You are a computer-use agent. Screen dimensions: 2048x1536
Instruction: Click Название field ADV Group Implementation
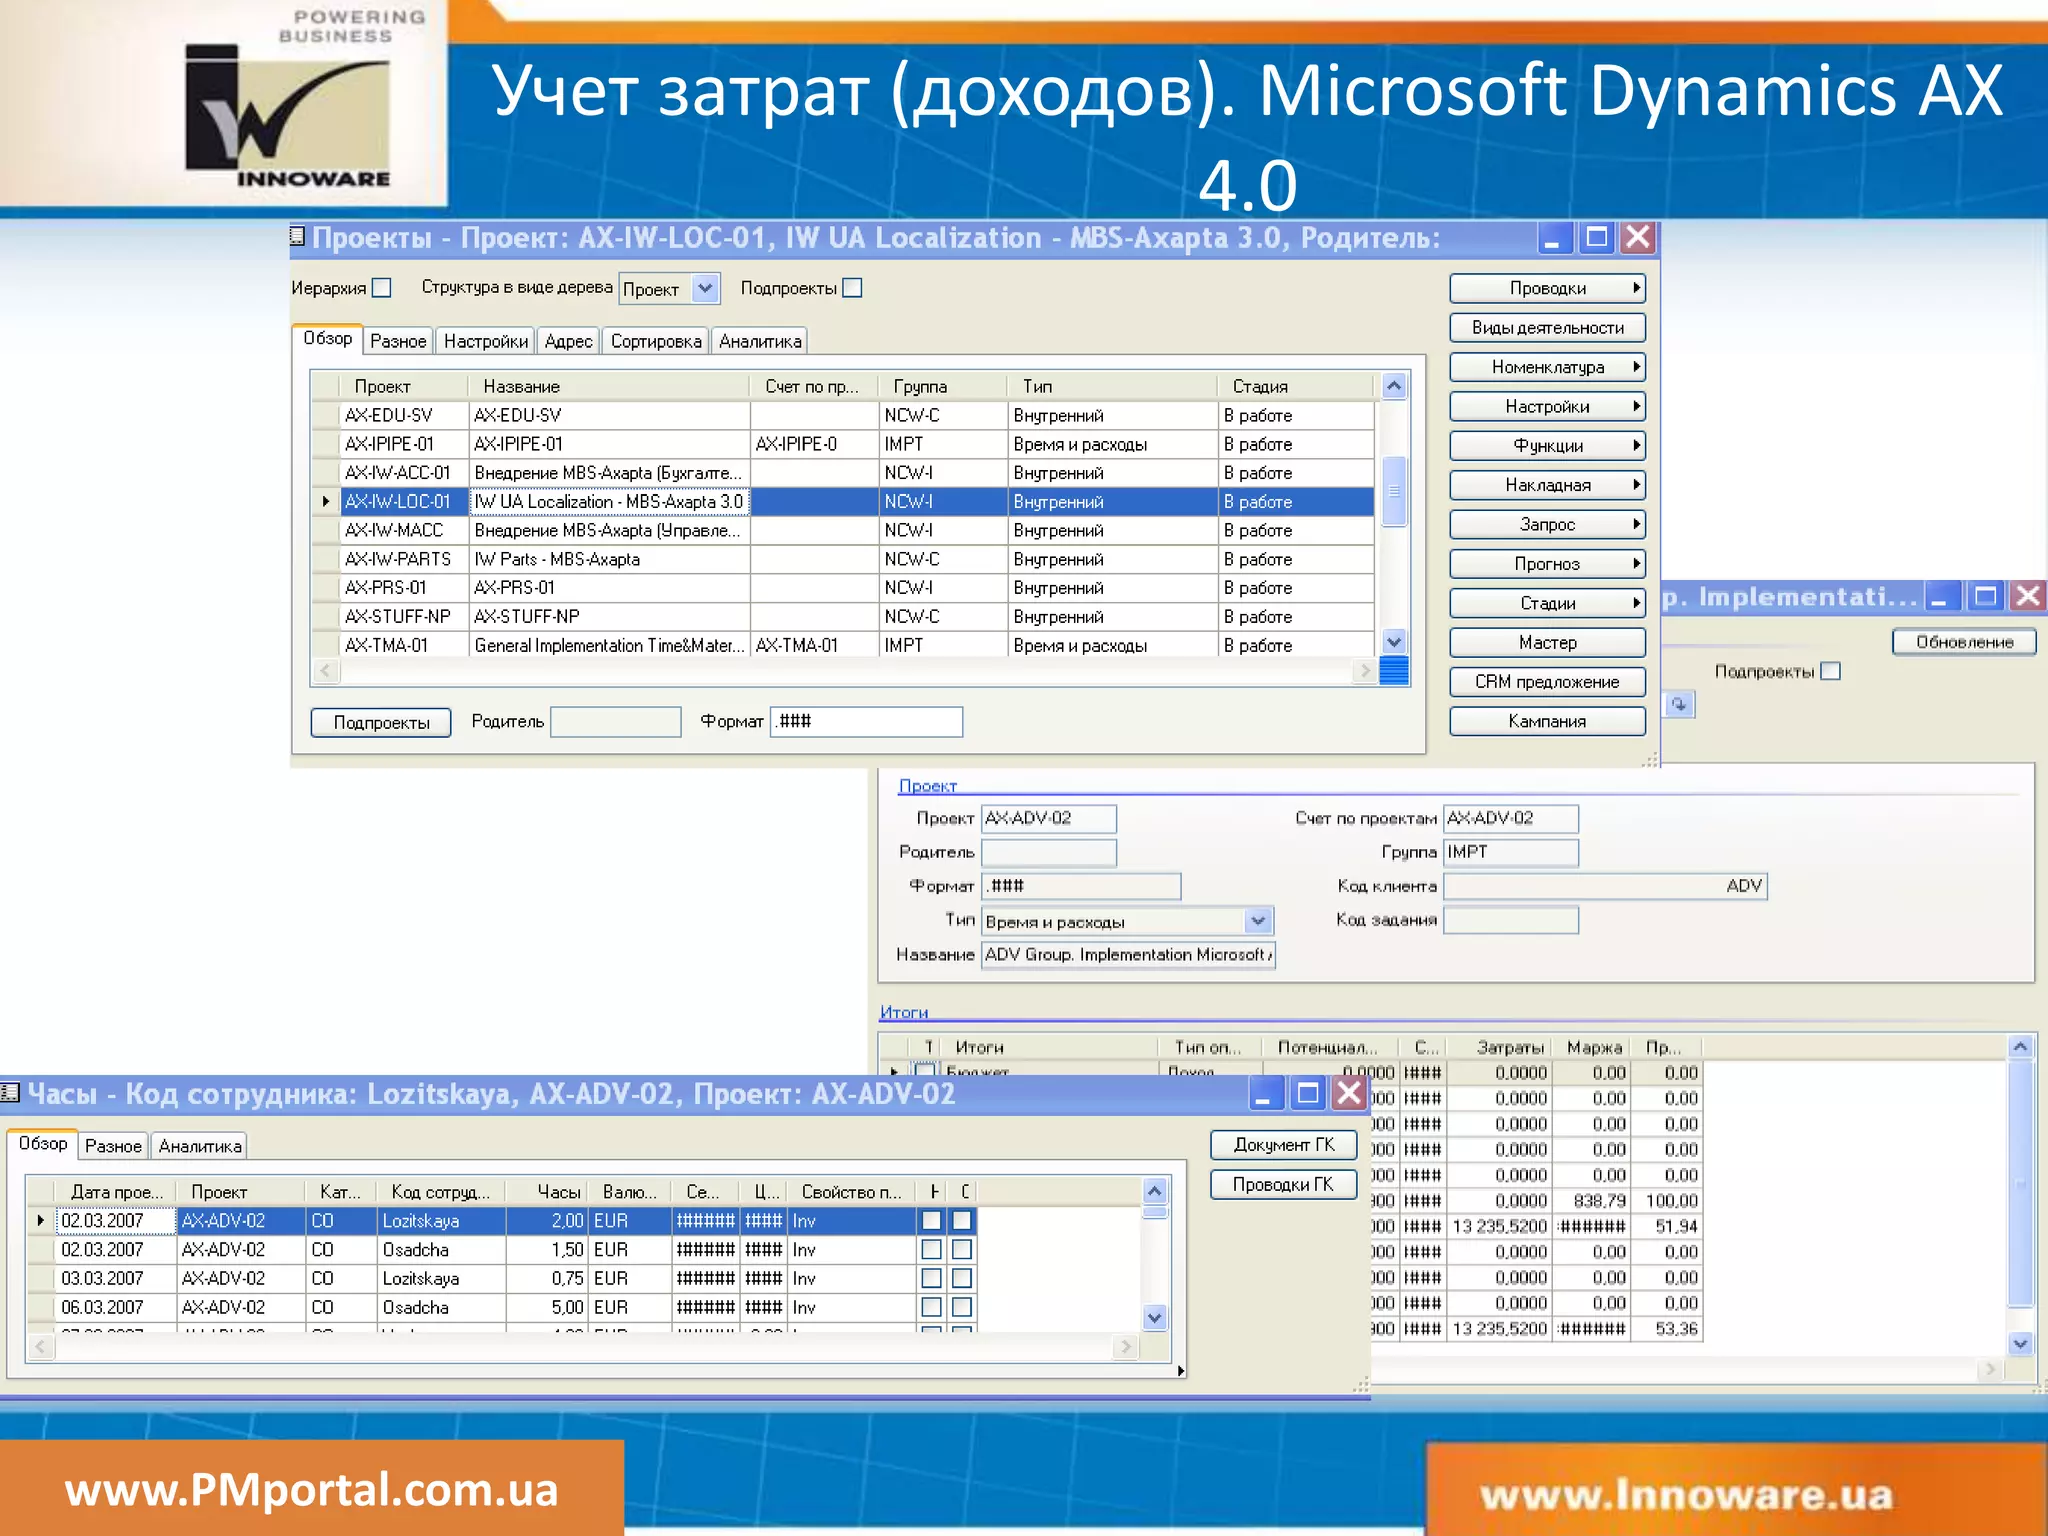1128,955
